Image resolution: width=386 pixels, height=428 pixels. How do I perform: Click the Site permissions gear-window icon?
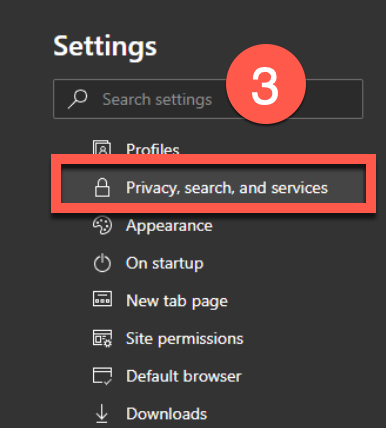[x=102, y=338]
